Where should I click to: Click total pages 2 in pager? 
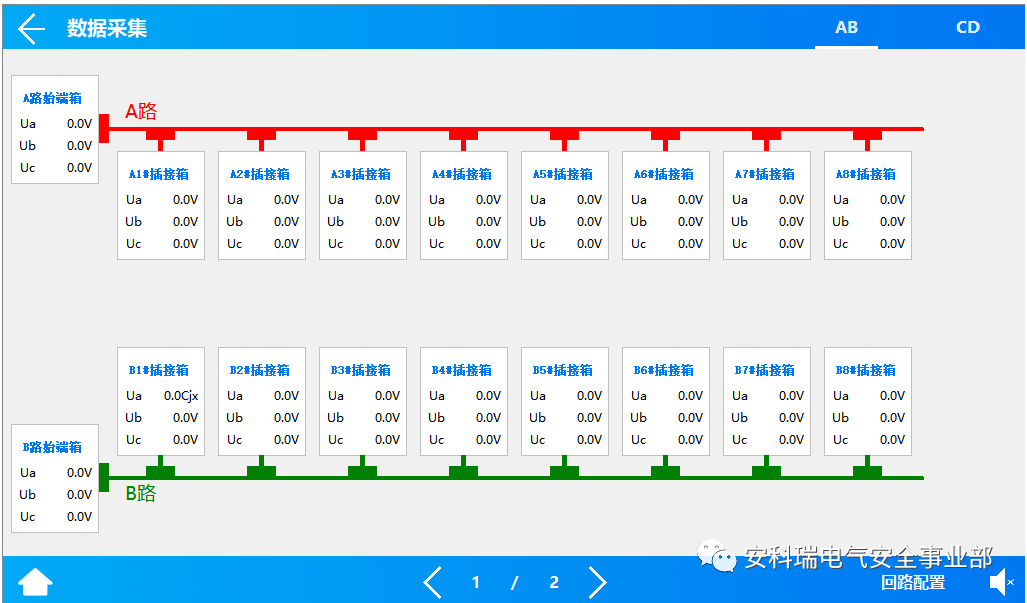554,582
